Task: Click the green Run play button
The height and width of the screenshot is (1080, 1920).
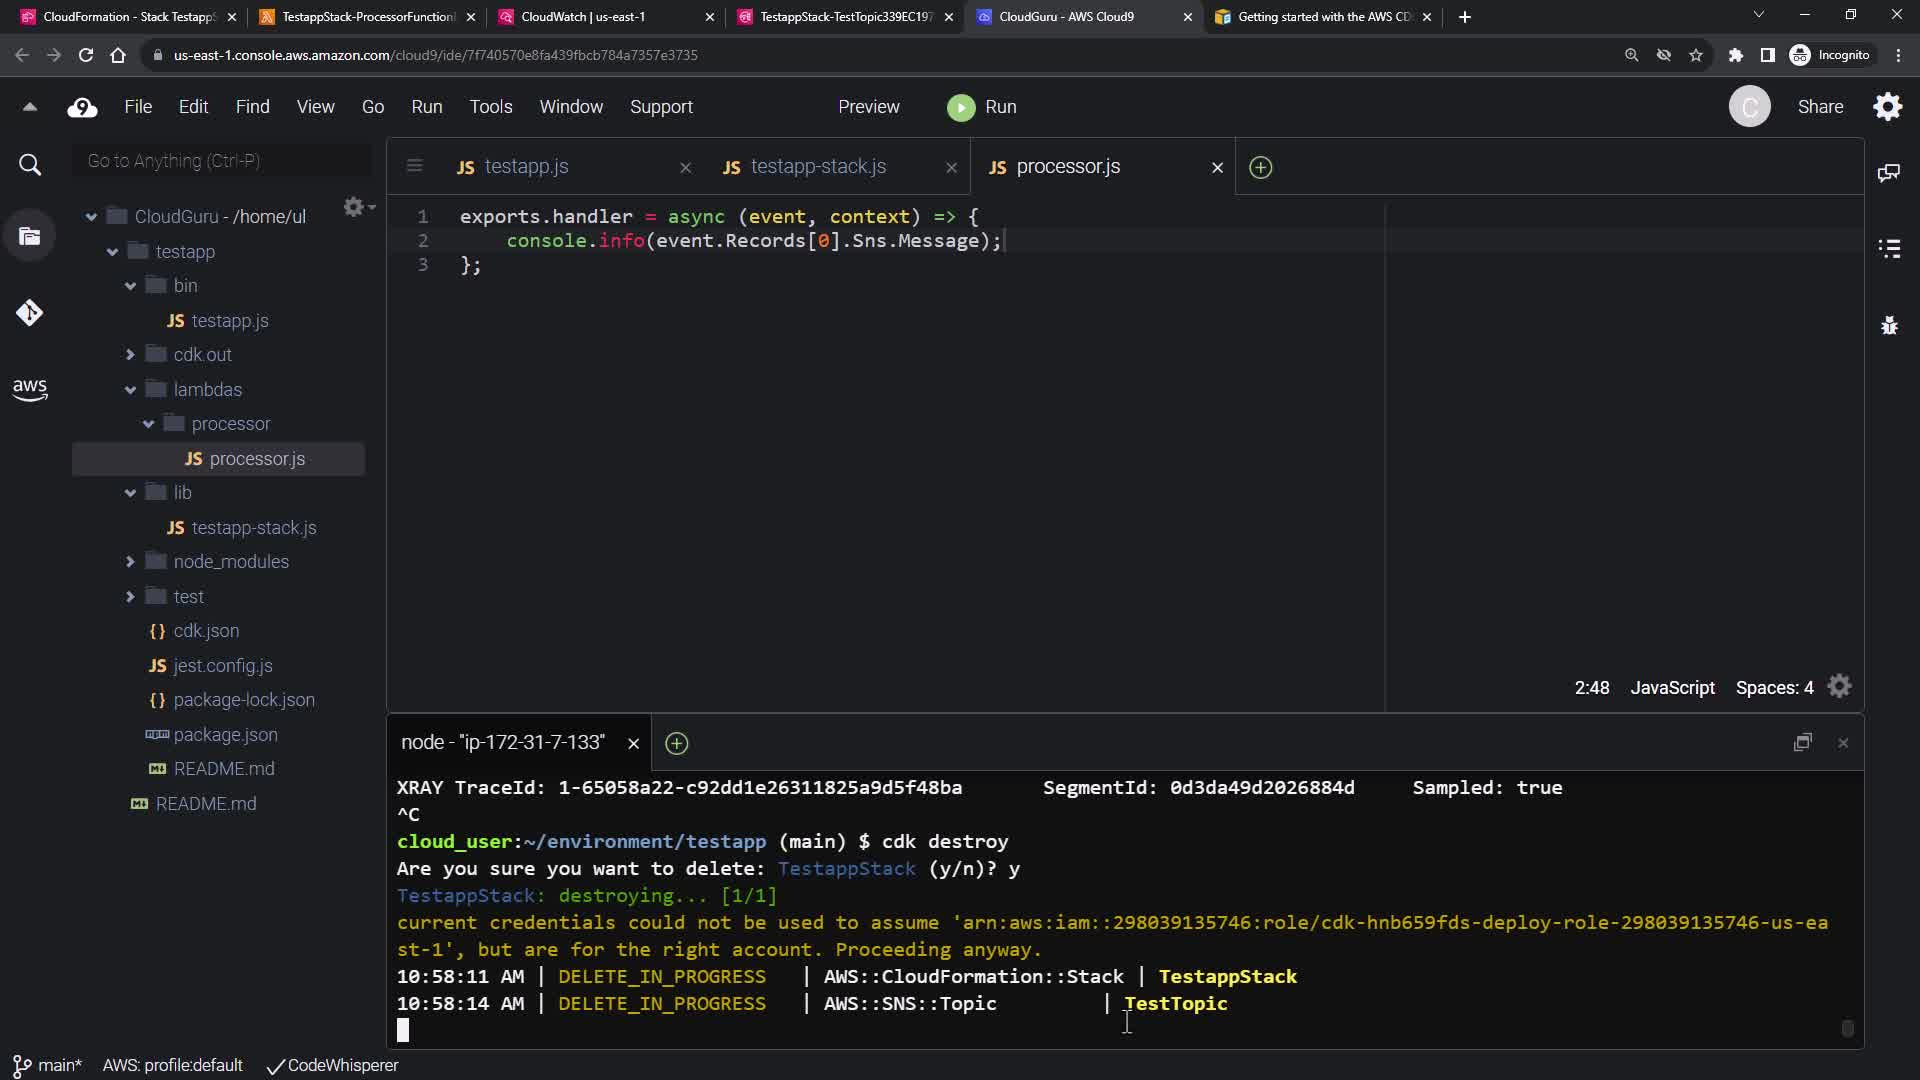Action: pyautogui.click(x=961, y=107)
